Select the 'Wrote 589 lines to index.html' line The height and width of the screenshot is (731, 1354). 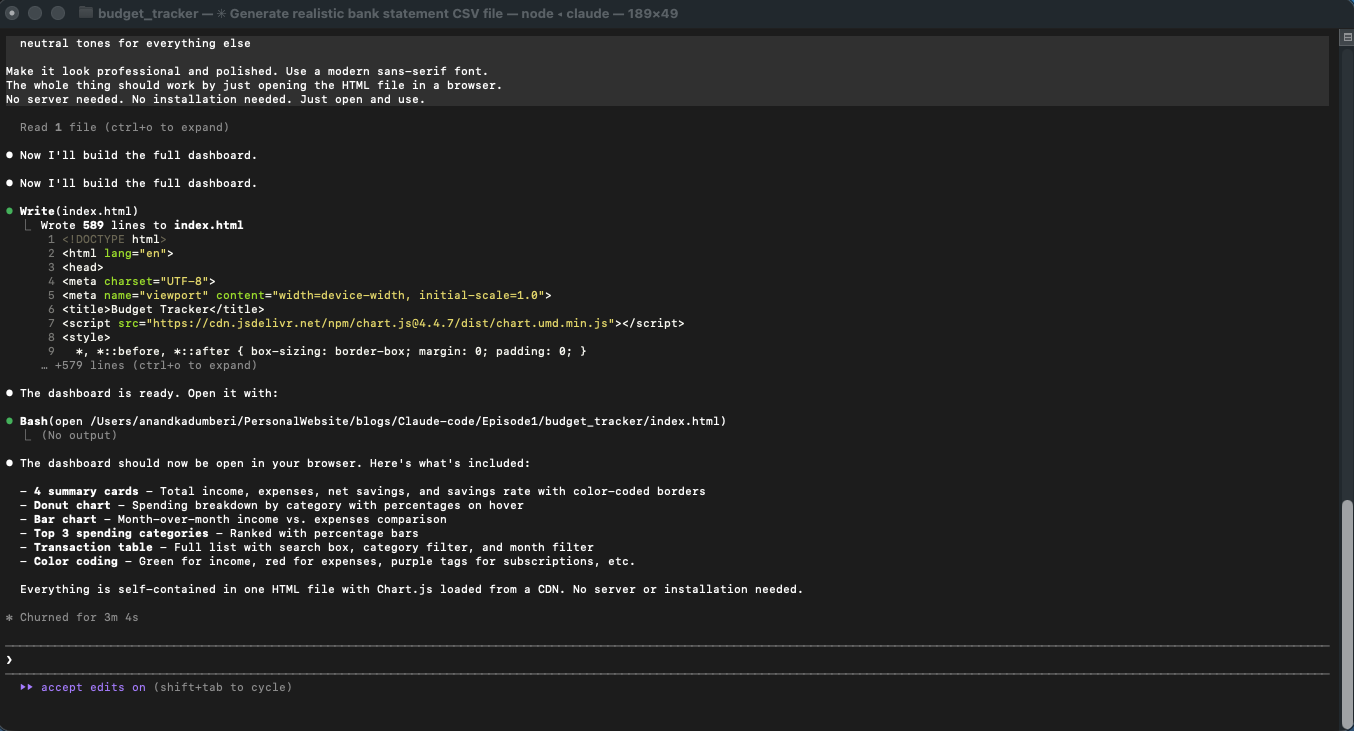142,225
